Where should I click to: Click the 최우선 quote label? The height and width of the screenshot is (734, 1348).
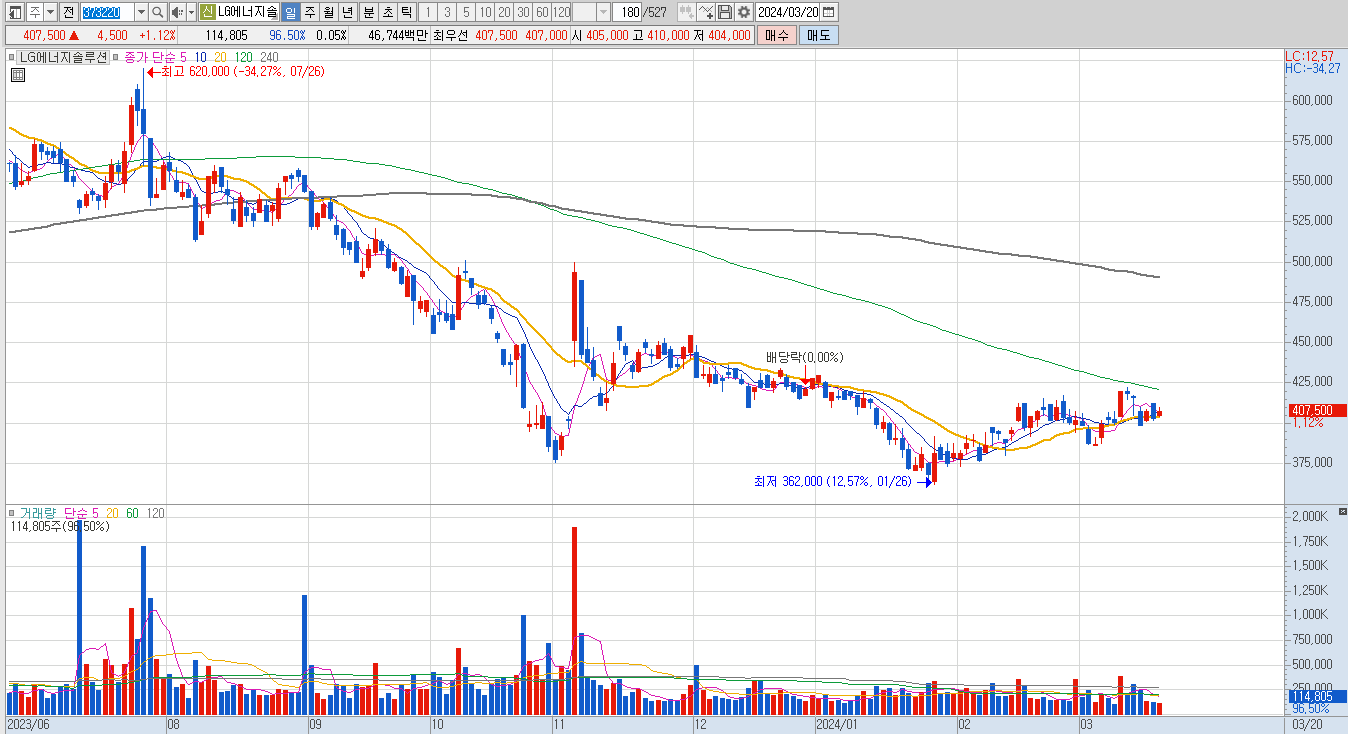pyautogui.click(x=451, y=35)
